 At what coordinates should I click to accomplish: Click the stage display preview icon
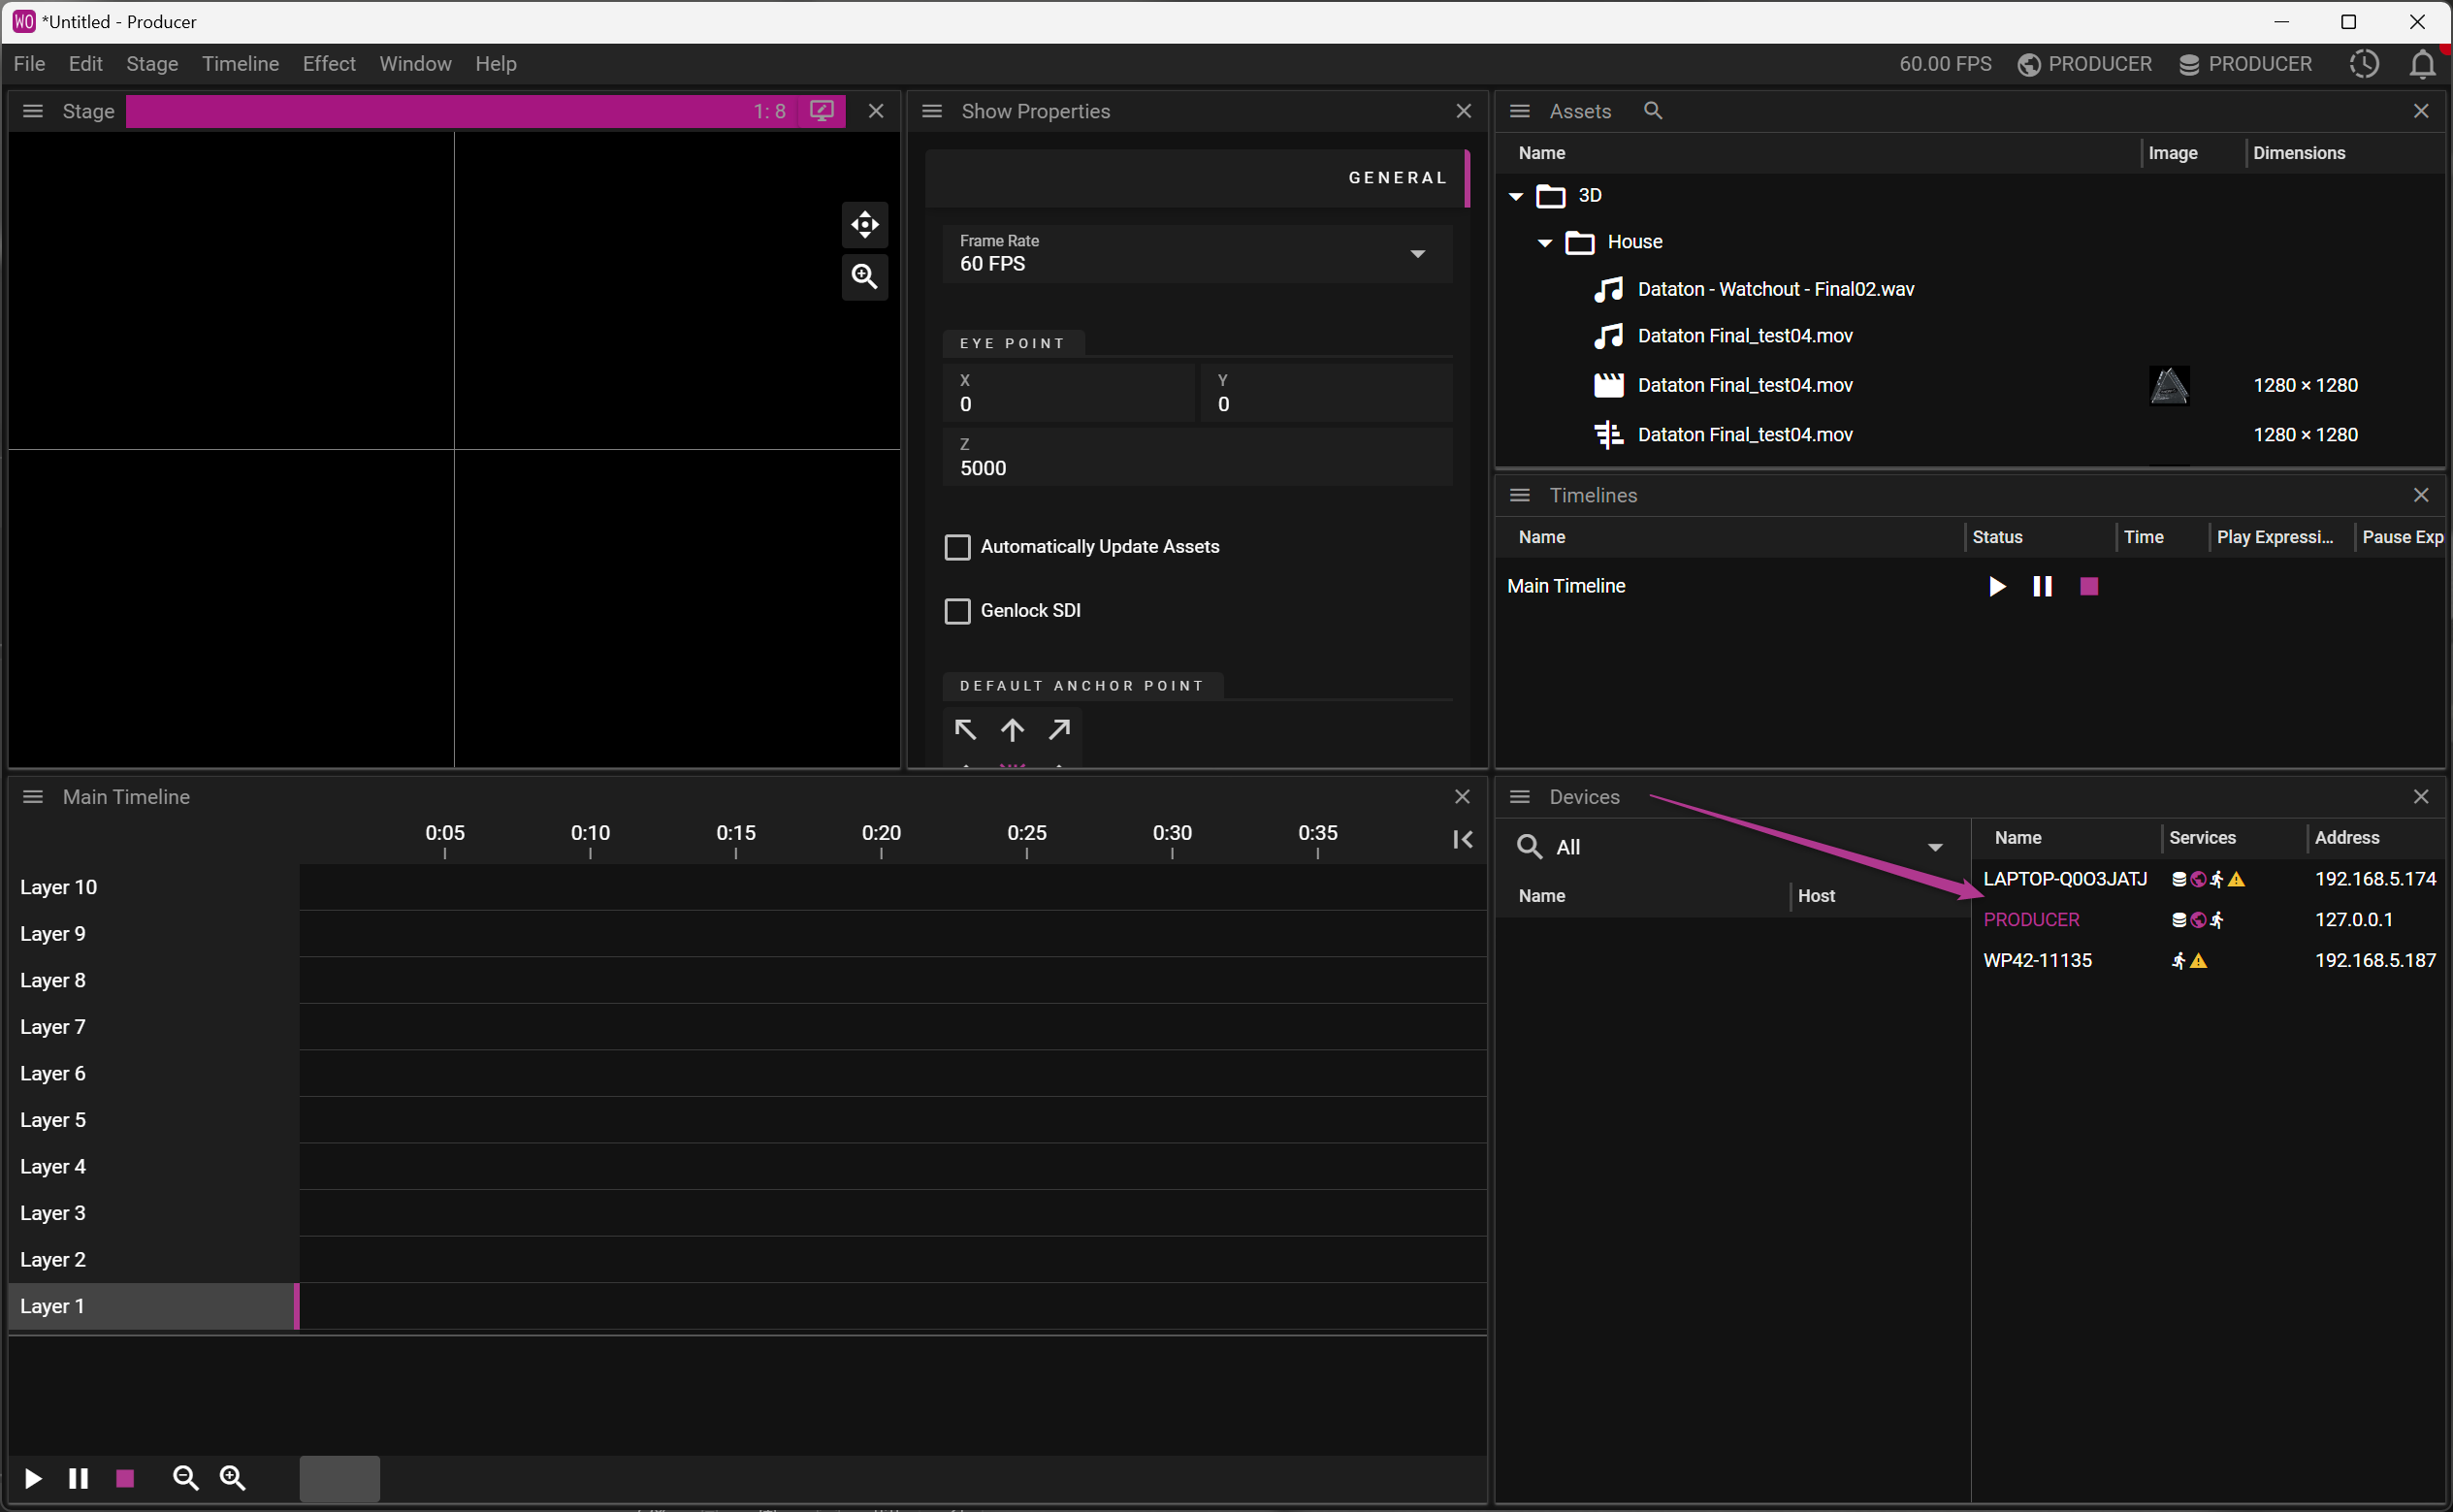[822, 111]
